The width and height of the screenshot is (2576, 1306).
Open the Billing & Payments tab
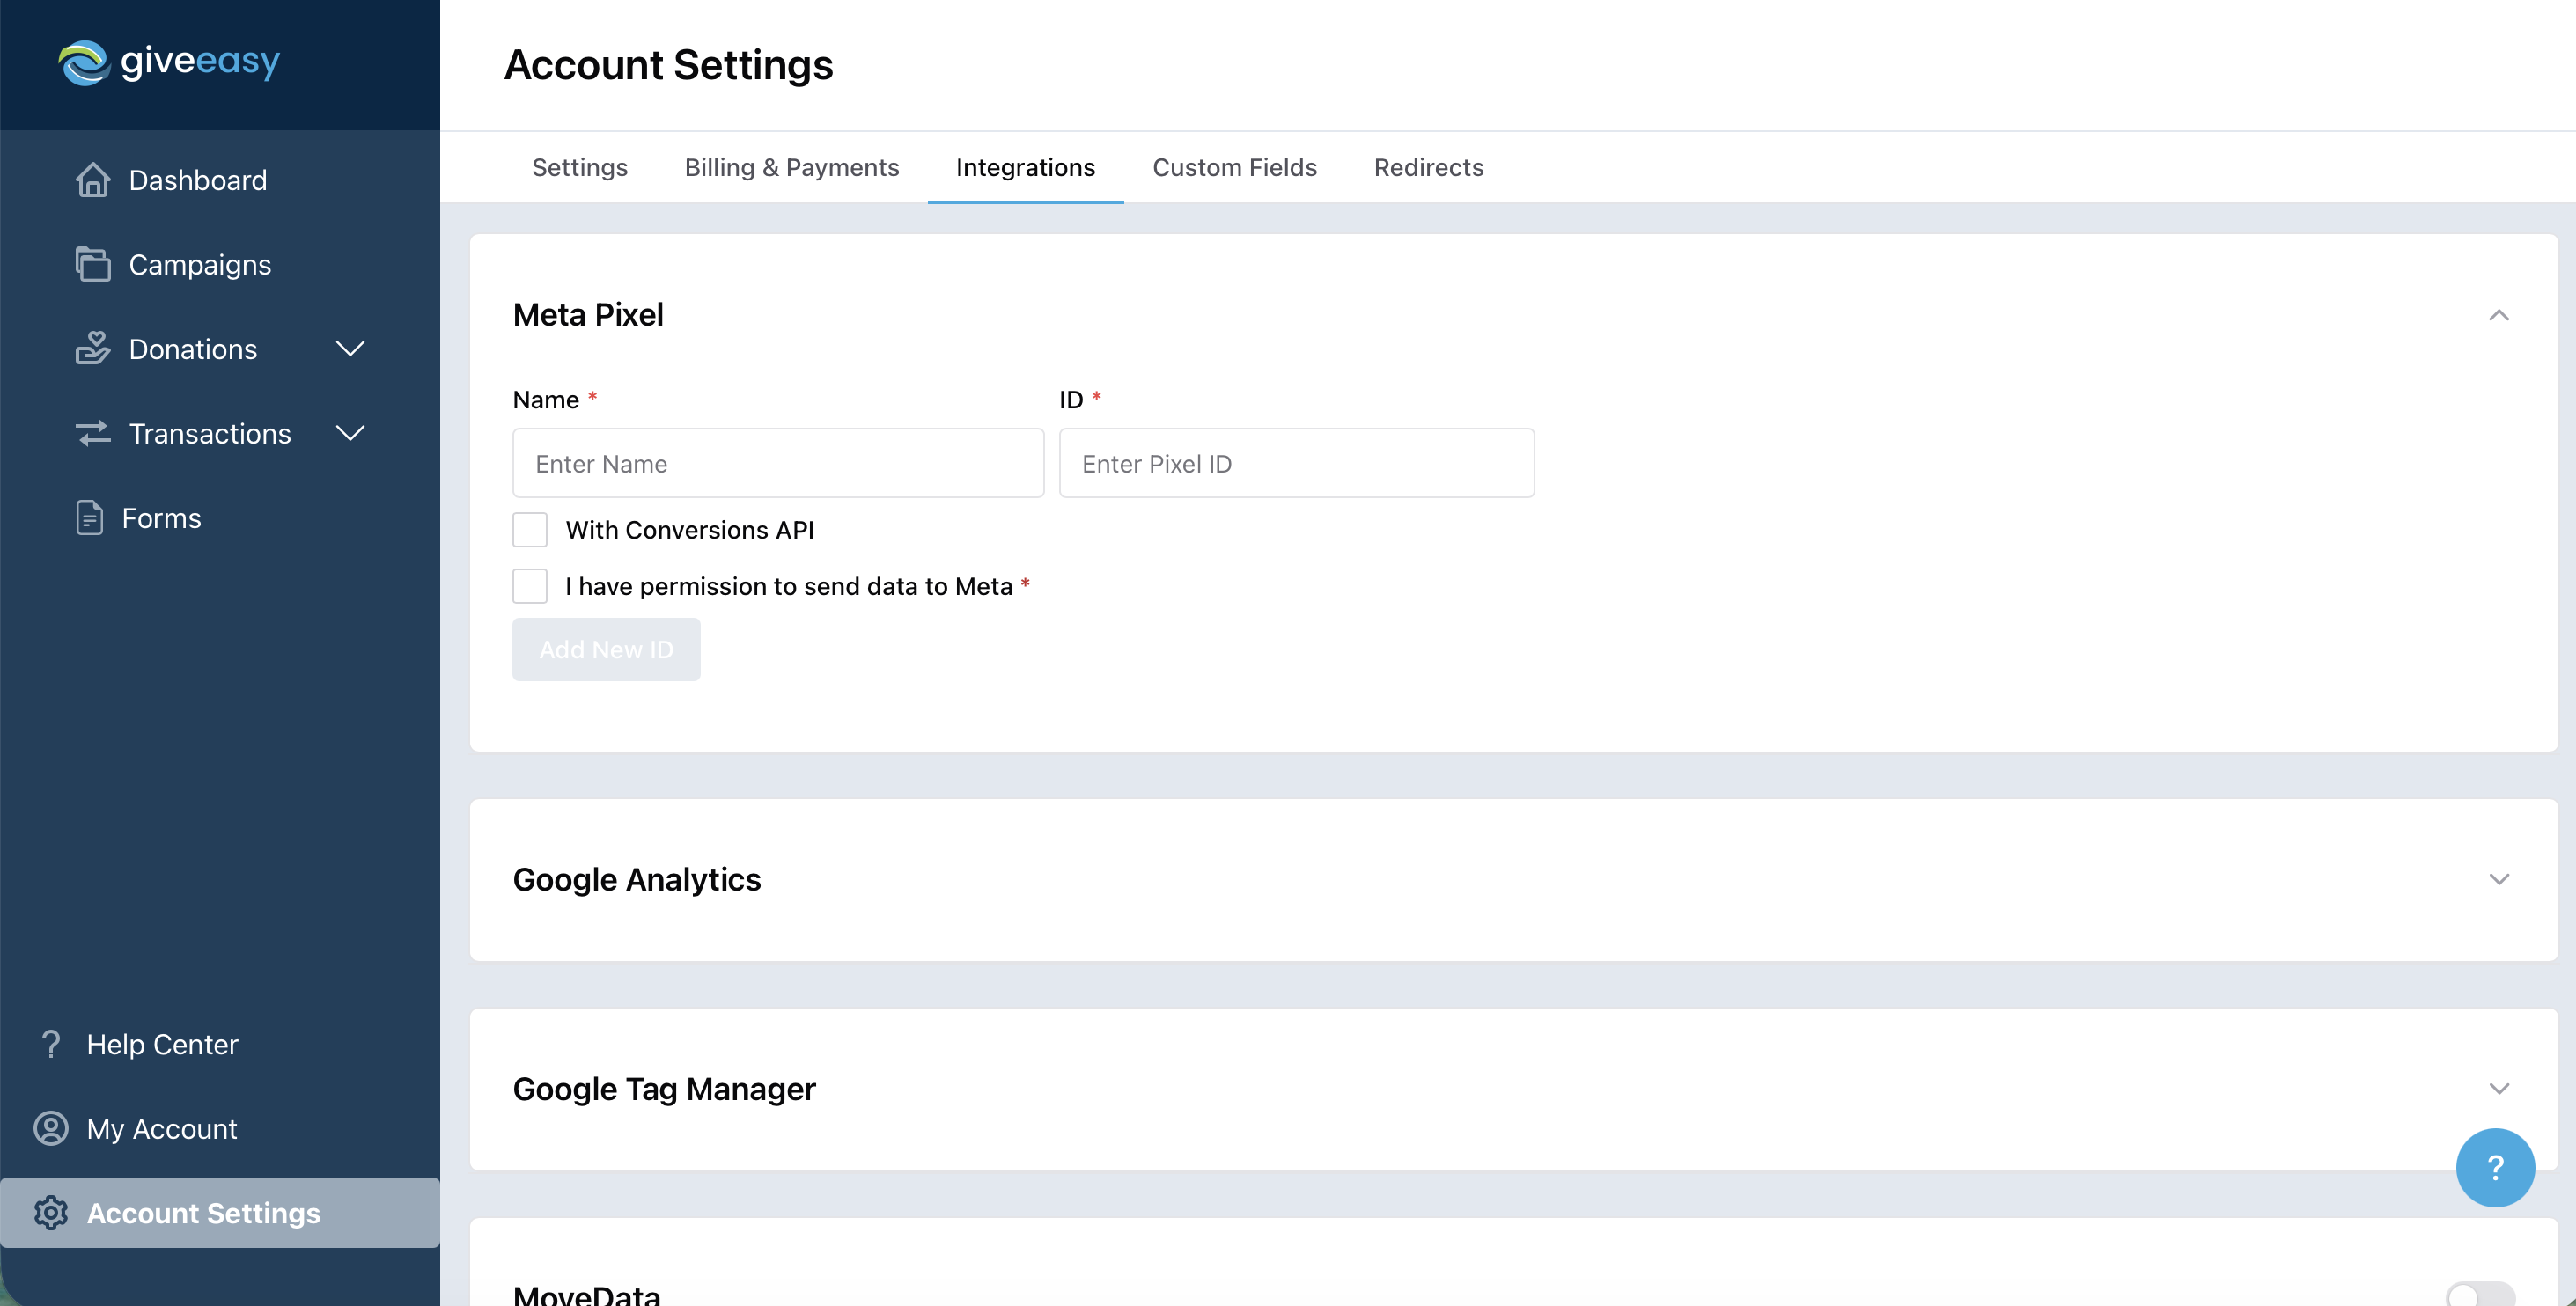pyautogui.click(x=792, y=167)
